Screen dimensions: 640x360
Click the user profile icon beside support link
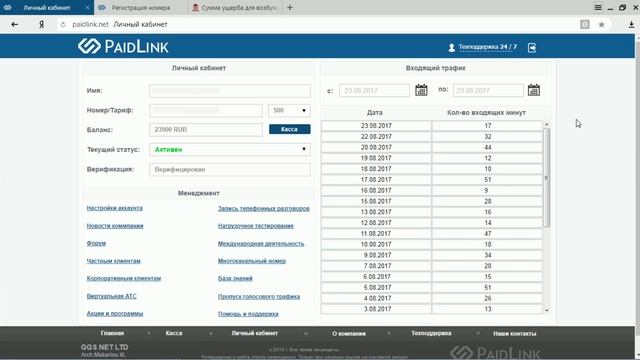[451, 48]
